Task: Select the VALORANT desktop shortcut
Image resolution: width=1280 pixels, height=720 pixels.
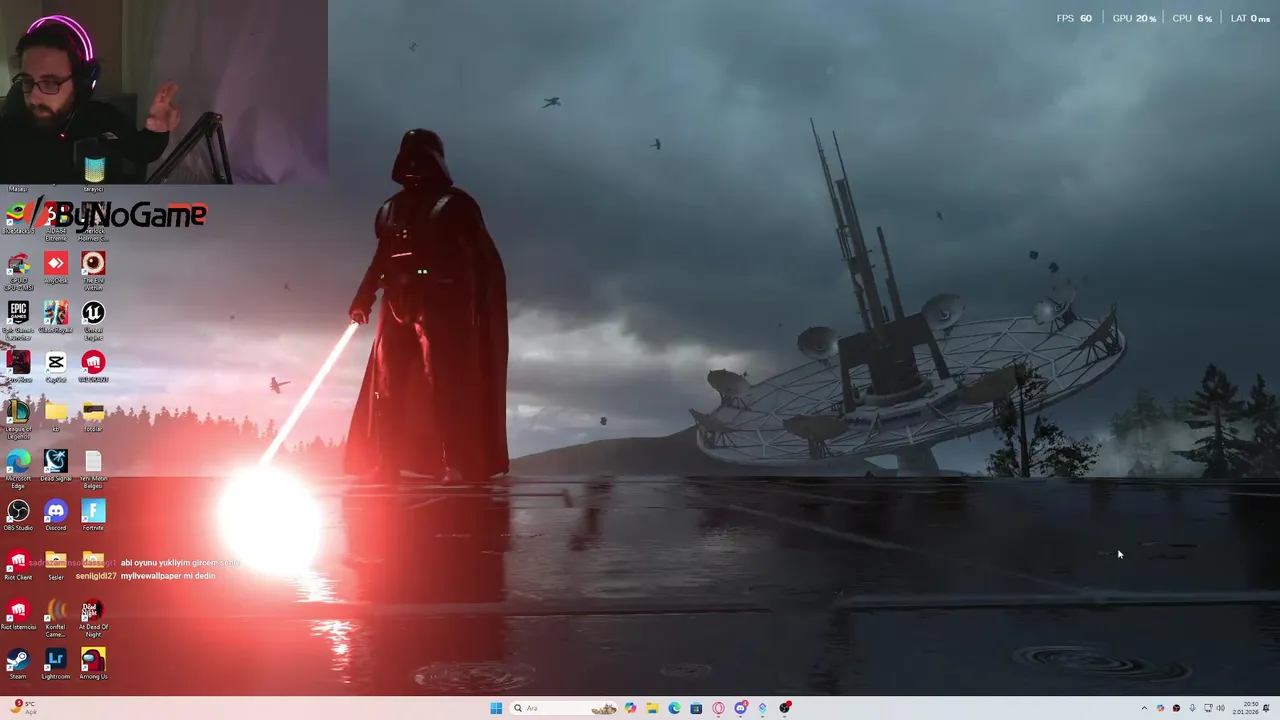Action: point(93,366)
